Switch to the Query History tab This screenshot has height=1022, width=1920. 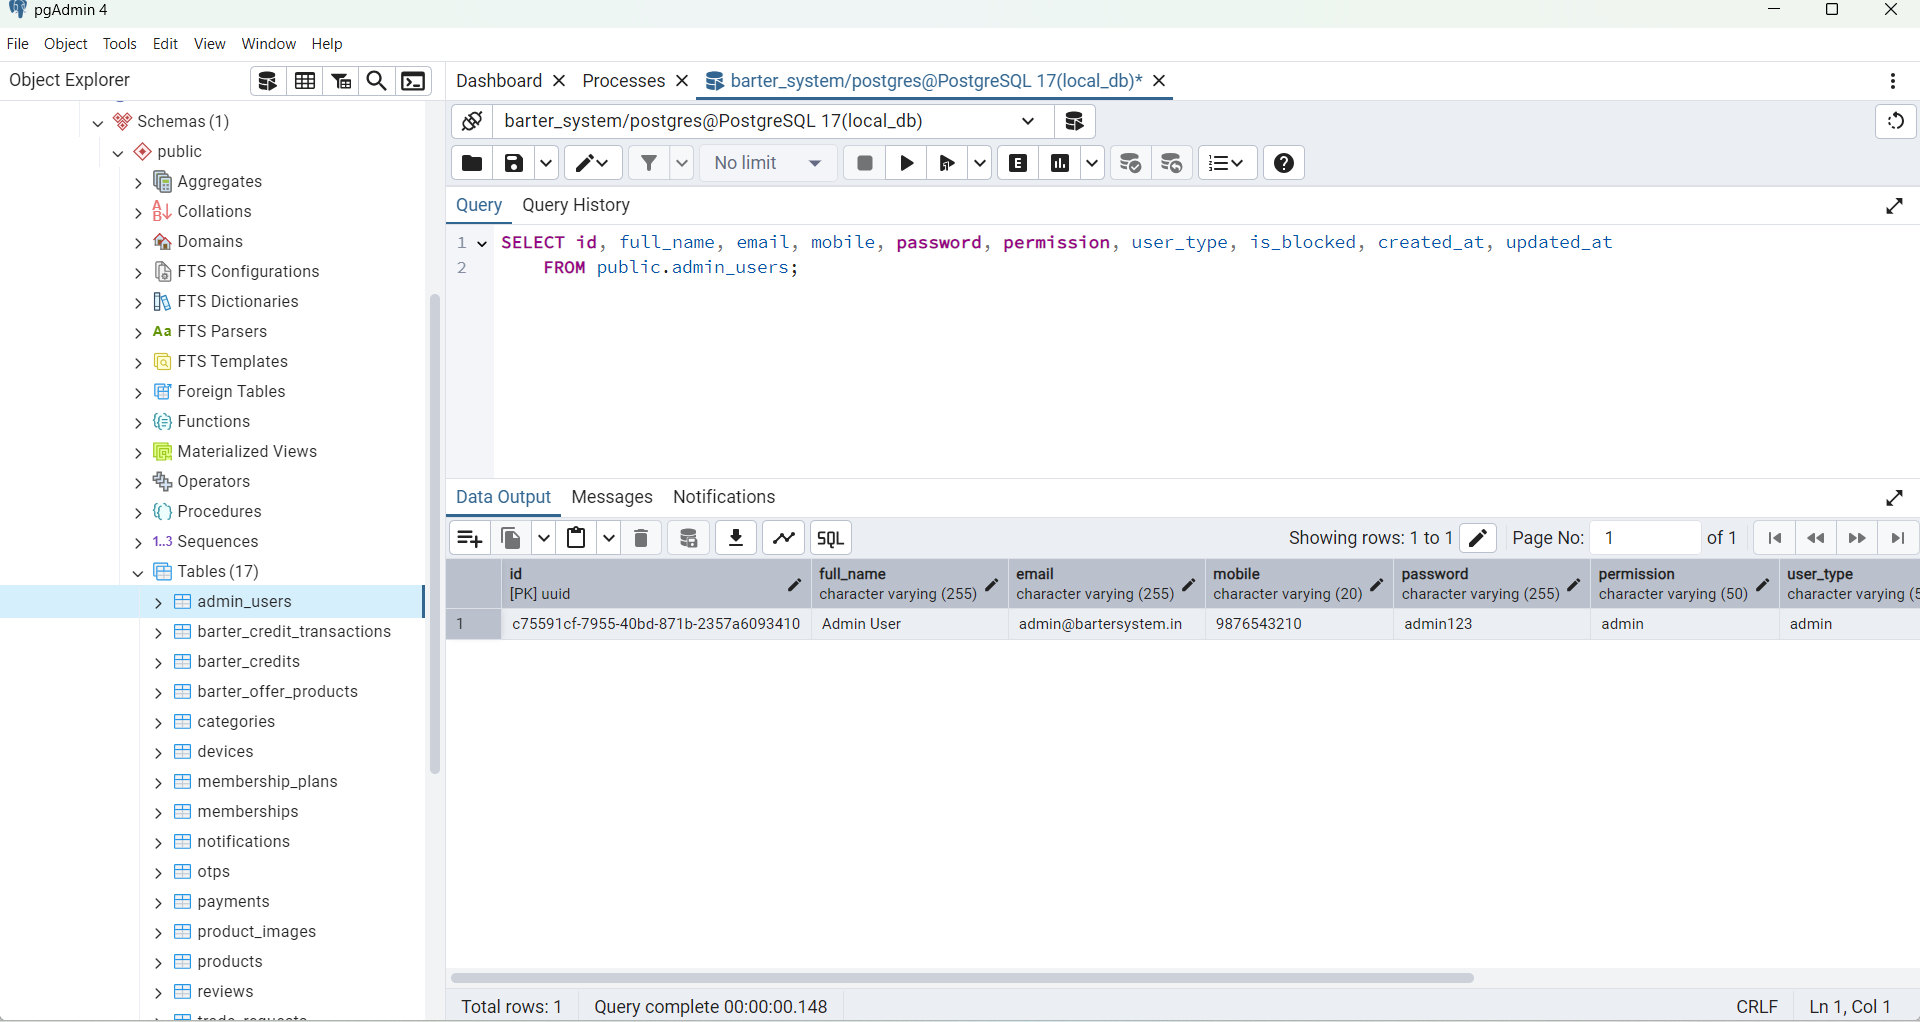pyautogui.click(x=576, y=205)
